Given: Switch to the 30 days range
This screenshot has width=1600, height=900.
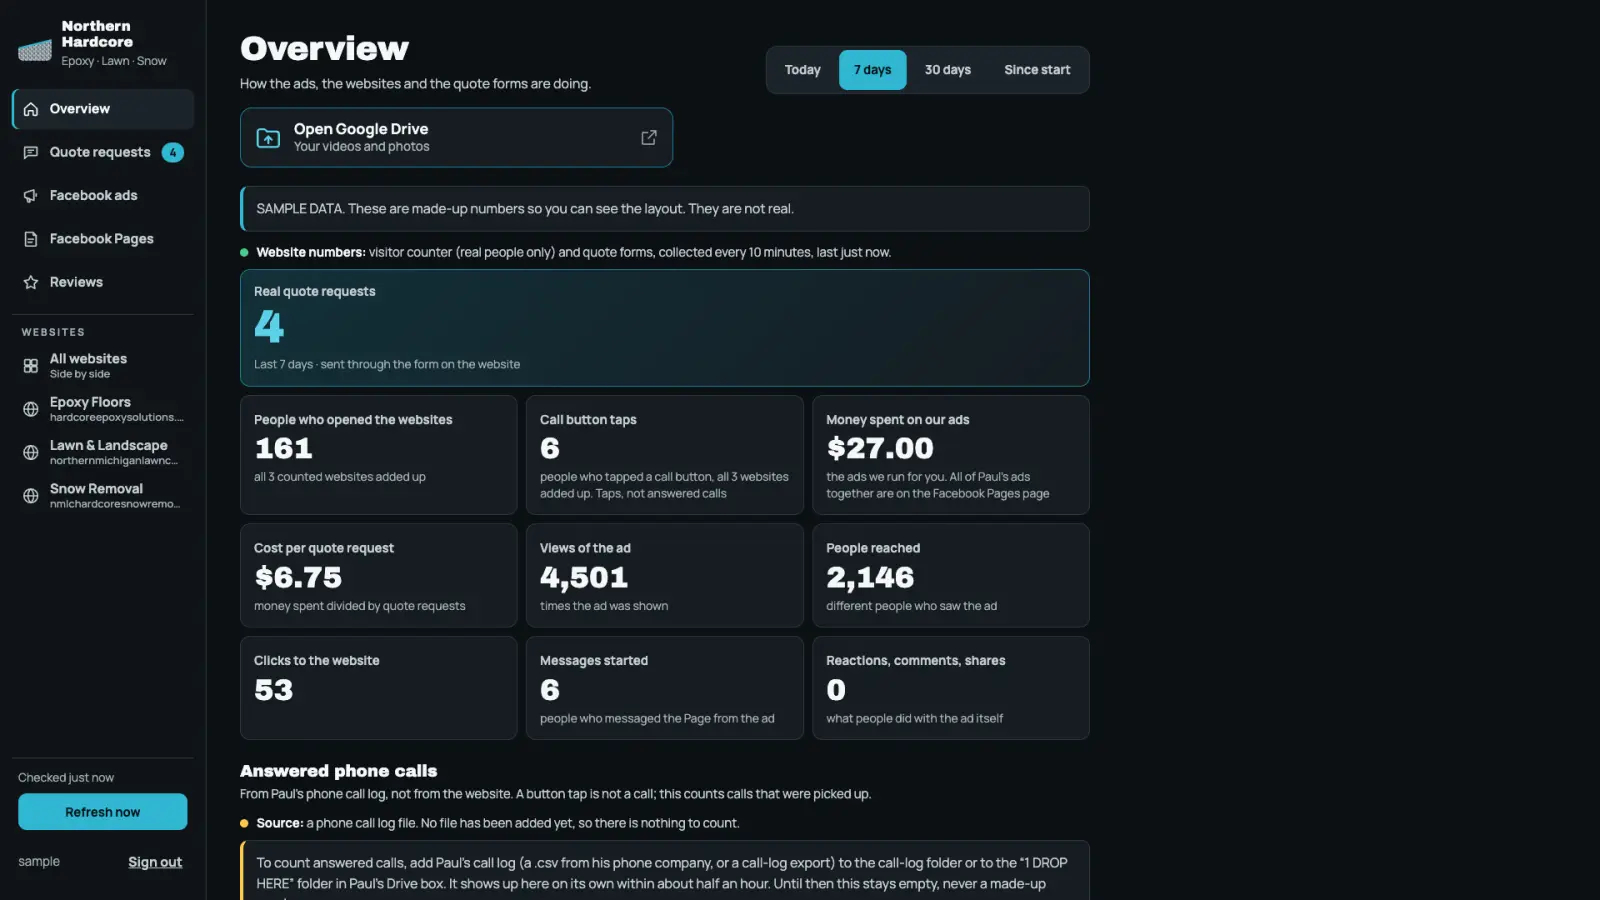Looking at the screenshot, I should click(948, 70).
